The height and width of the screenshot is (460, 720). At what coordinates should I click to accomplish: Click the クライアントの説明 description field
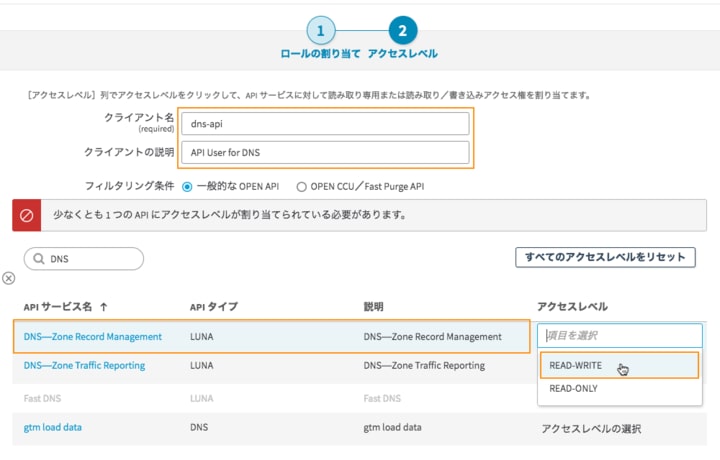(326, 152)
